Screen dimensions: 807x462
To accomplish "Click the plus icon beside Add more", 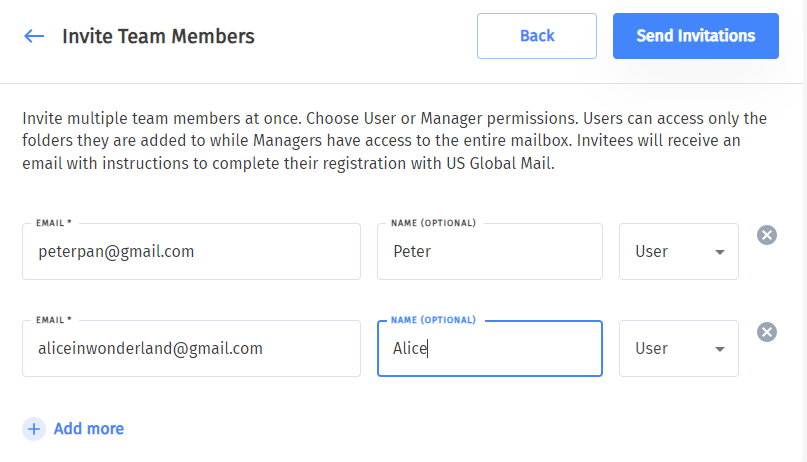I will (x=34, y=429).
